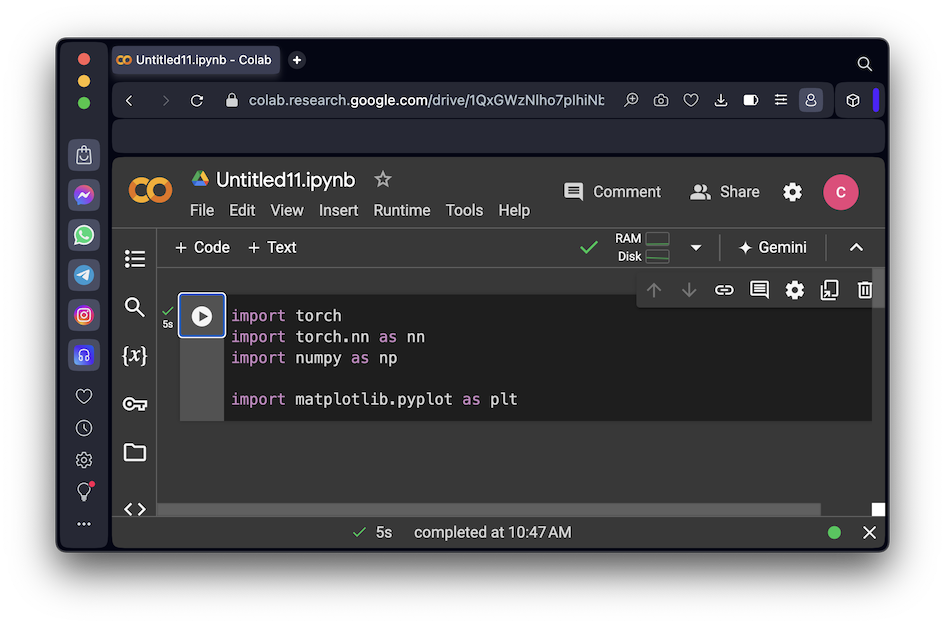Open the Table of contents panel
Image resolution: width=945 pixels, height=626 pixels.
135,259
